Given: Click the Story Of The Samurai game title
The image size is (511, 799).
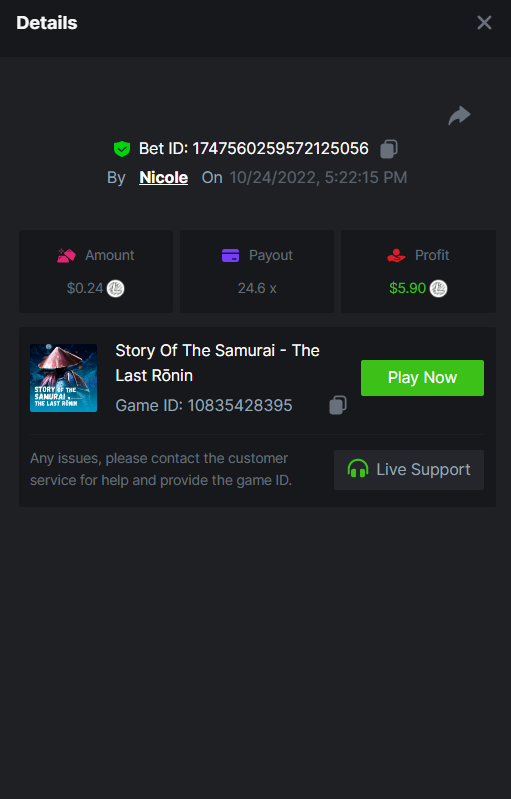Looking at the screenshot, I should pyautogui.click(x=217, y=363).
